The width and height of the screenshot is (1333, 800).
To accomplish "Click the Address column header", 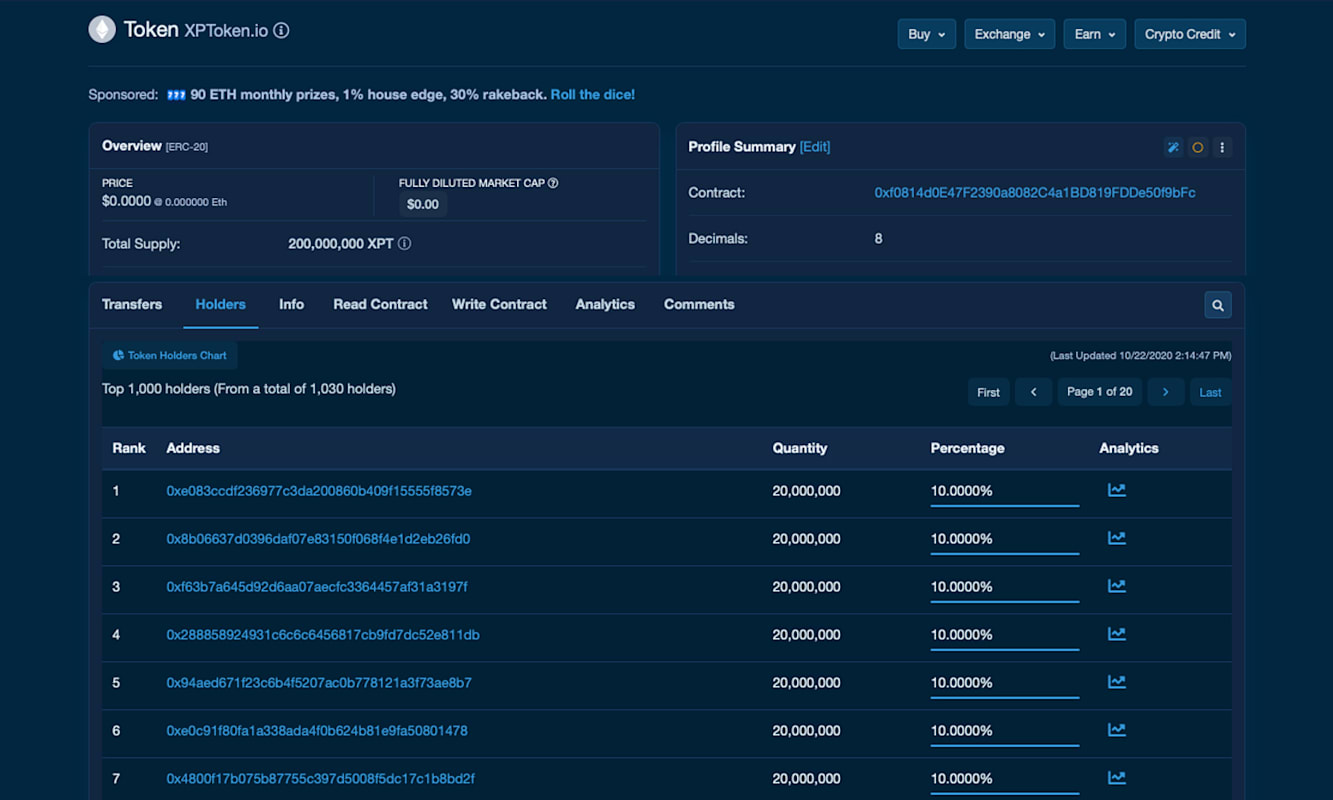I will point(193,448).
